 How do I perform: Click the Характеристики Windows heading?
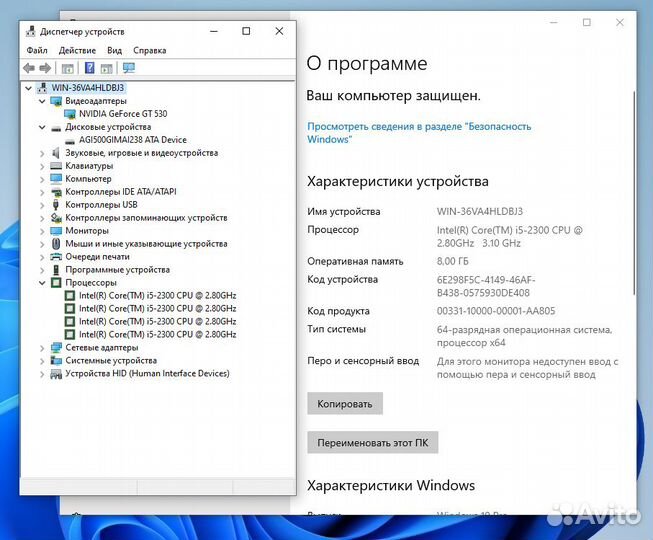(x=391, y=485)
